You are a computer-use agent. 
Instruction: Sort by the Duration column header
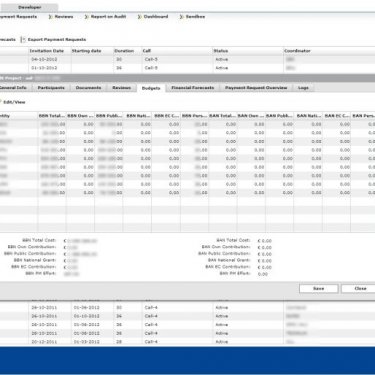pyautogui.click(x=127, y=51)
